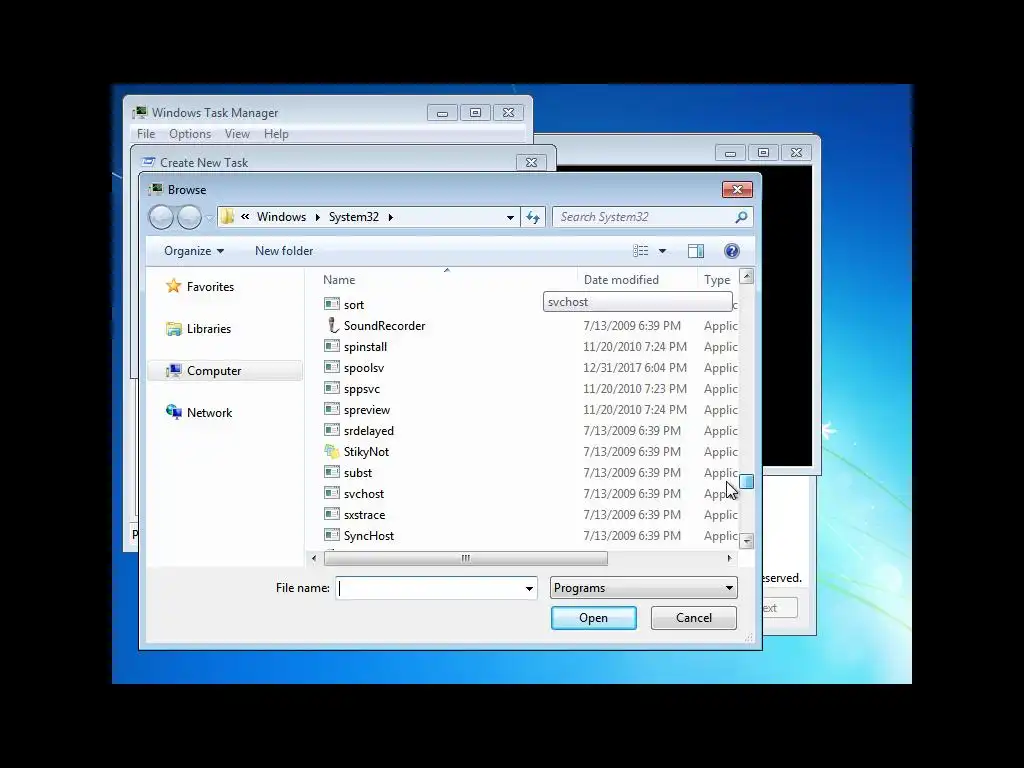This screenshot has height=768, width=1024.
Task: Select the sxstrace application icon
Action: coord(332,514)
